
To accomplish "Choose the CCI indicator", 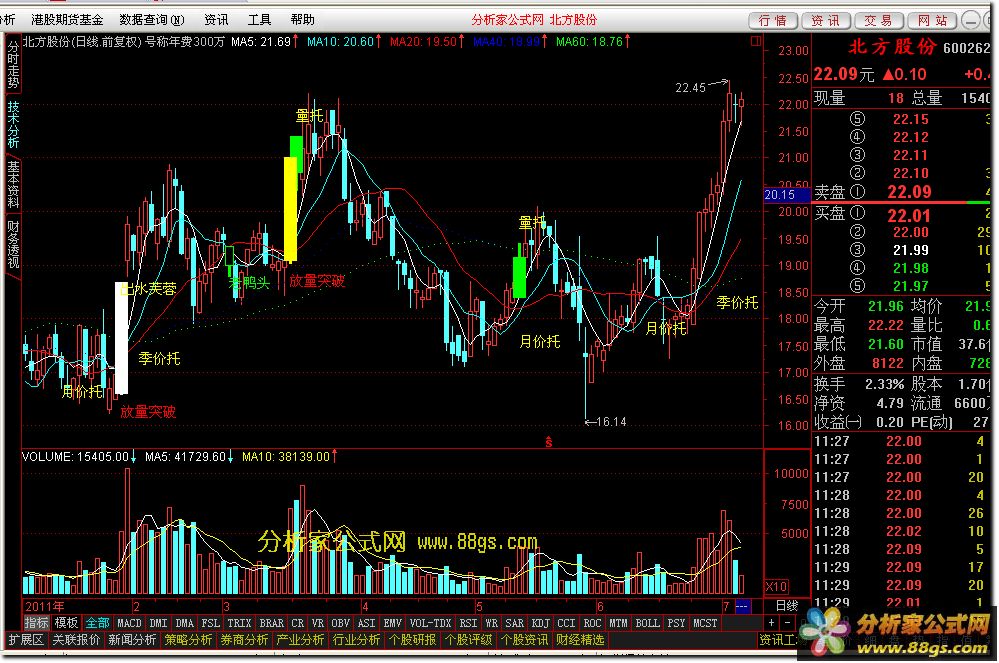I will point(566,623).
